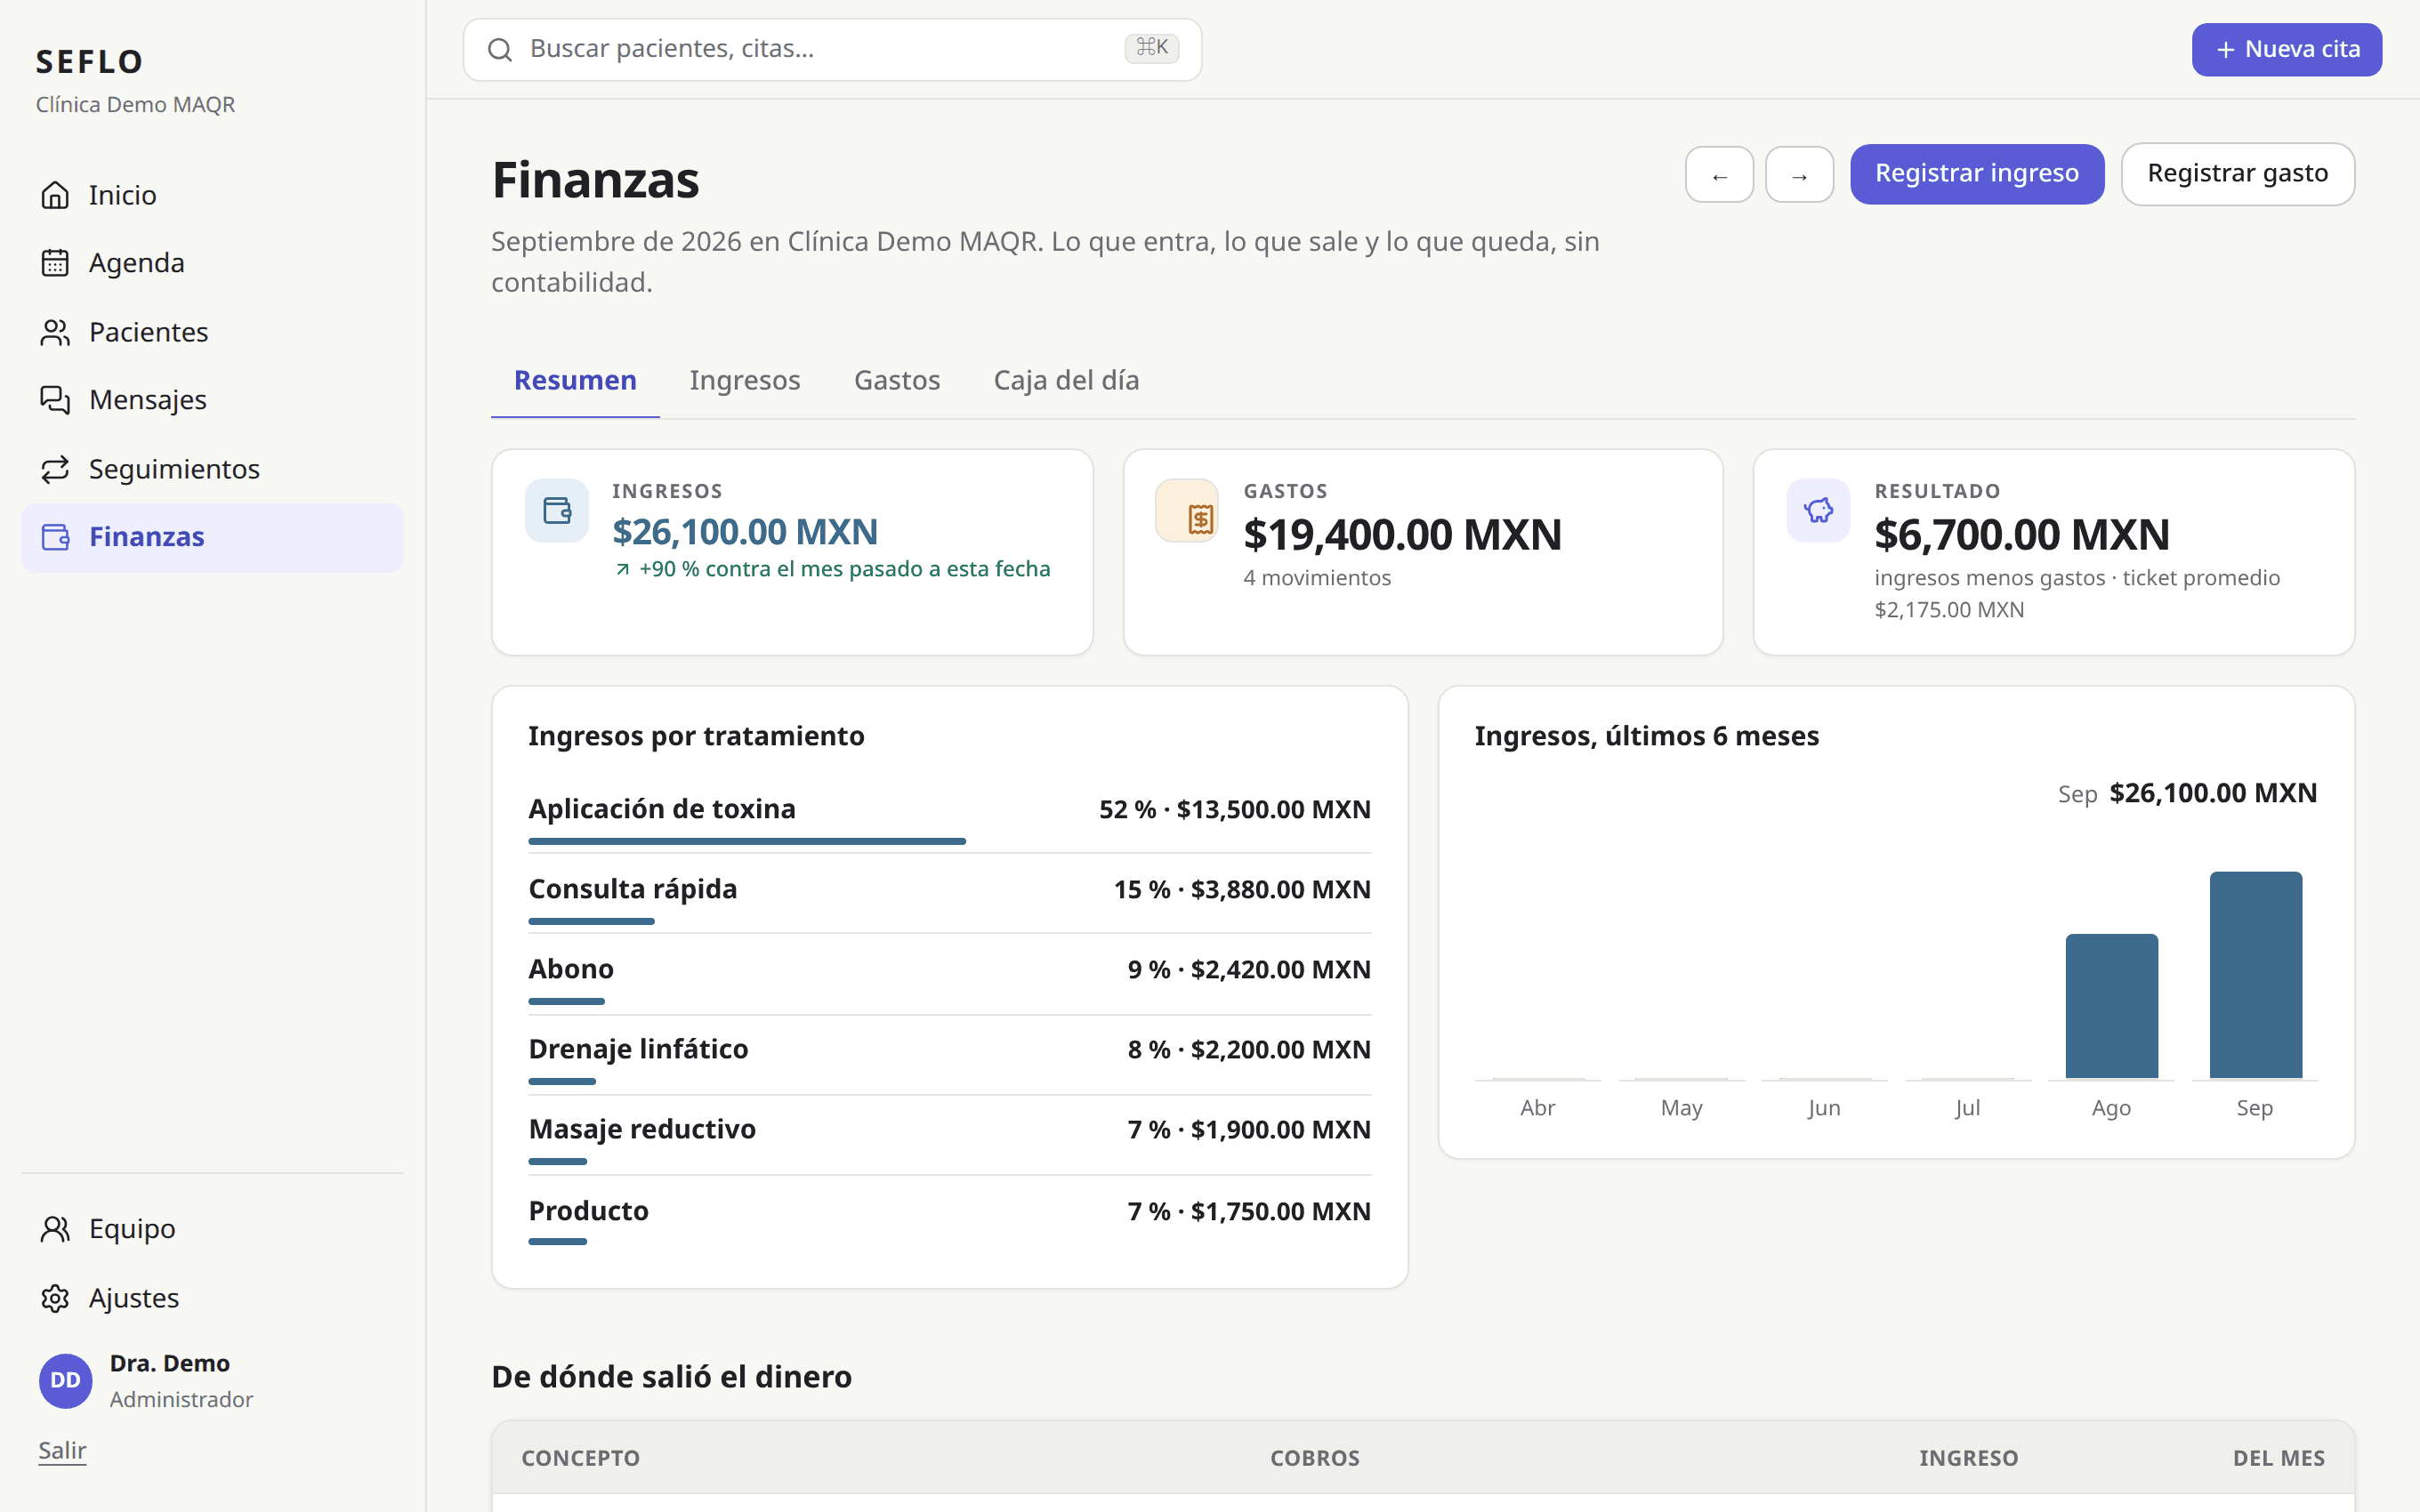Click the 4 movimientos text
This screenshot has height=1512, width=2420.
pyautogui.click(x=1317, y=578)
